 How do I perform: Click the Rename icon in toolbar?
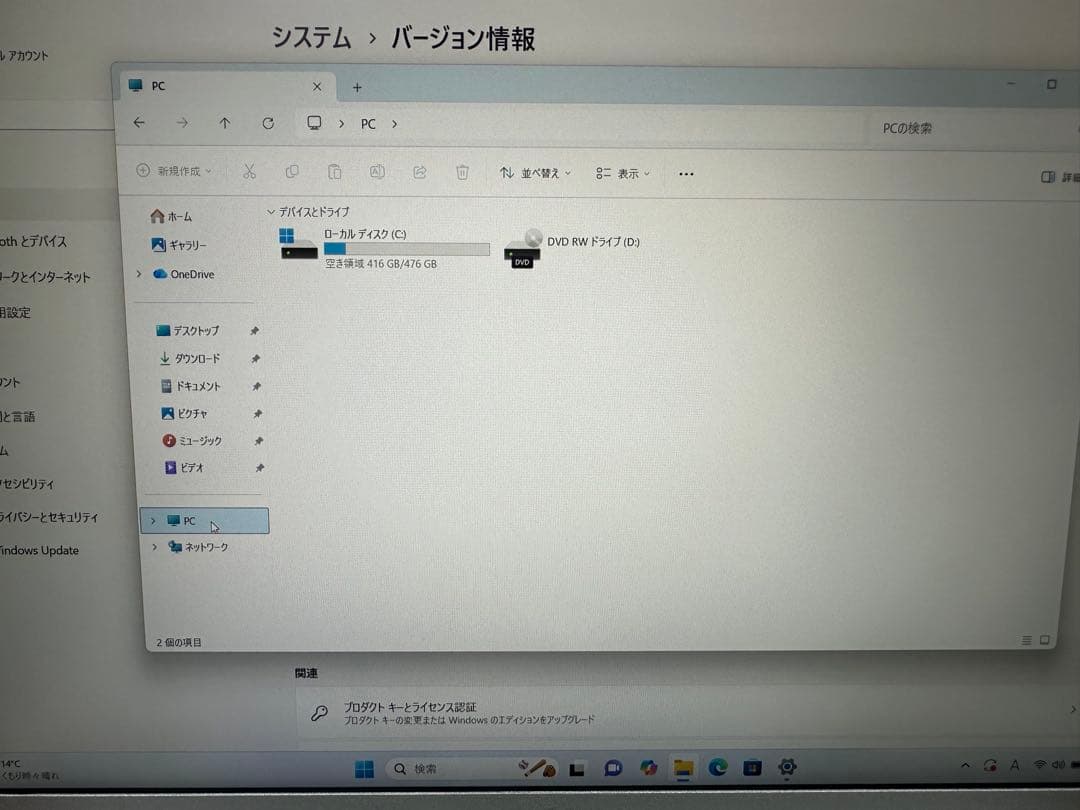click(x=377, y=172)
